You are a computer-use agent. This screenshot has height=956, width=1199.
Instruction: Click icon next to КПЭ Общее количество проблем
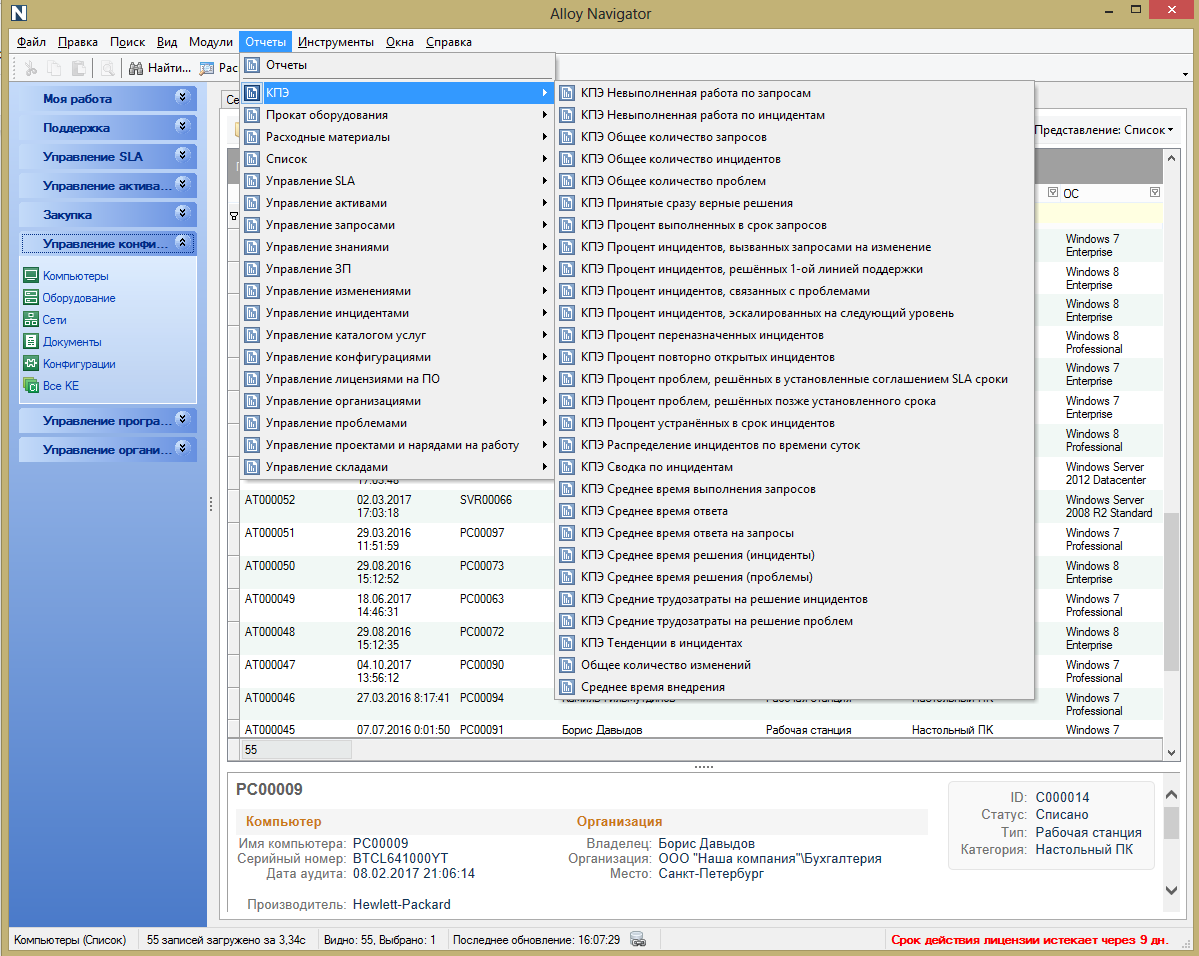click(x=567, y=180)
